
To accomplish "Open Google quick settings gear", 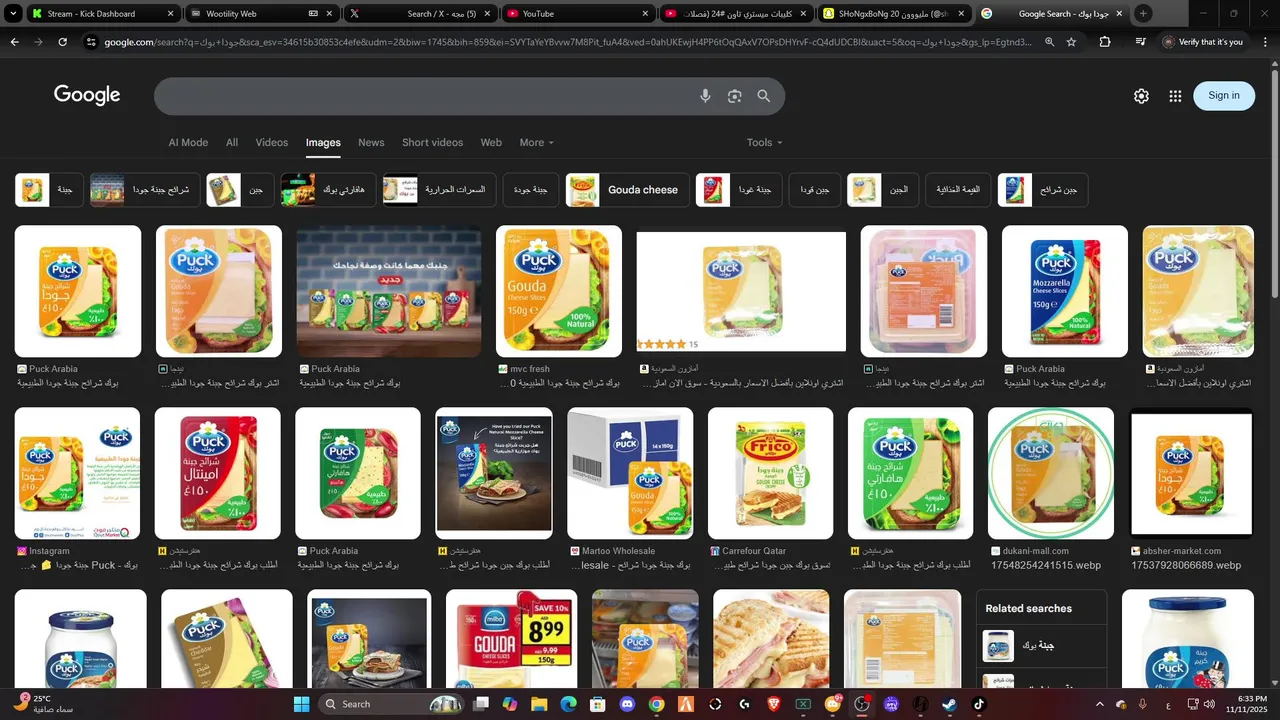I will point(1141,96).
